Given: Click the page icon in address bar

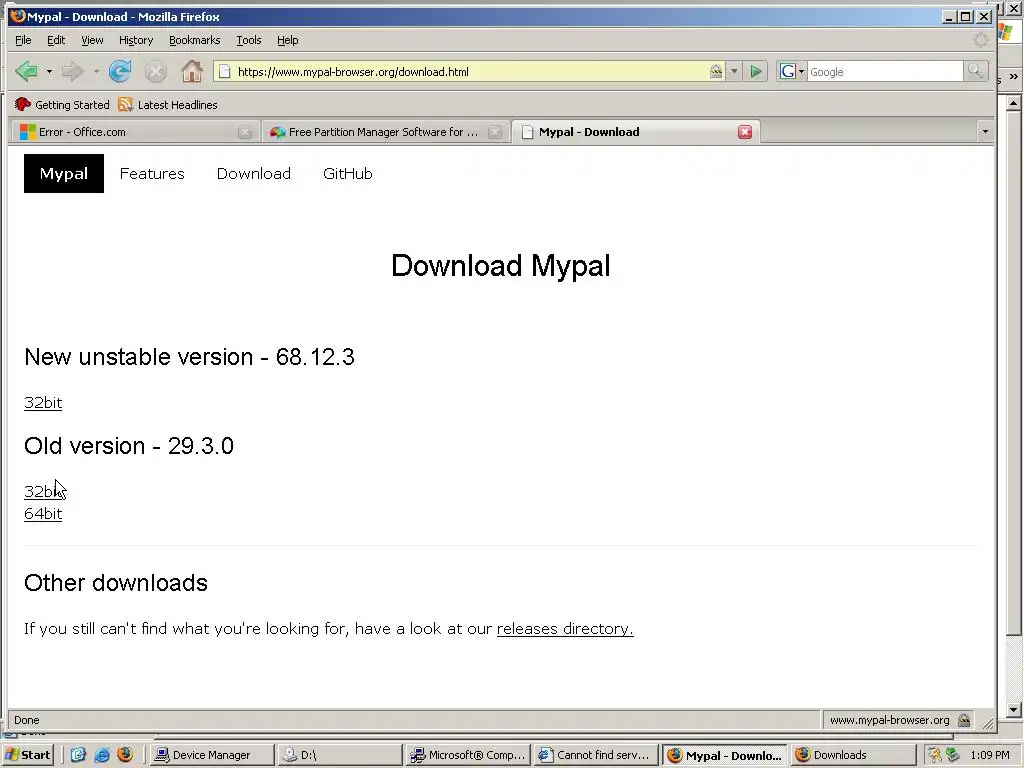Looking at the screenshot, I should tap(224, 72).
